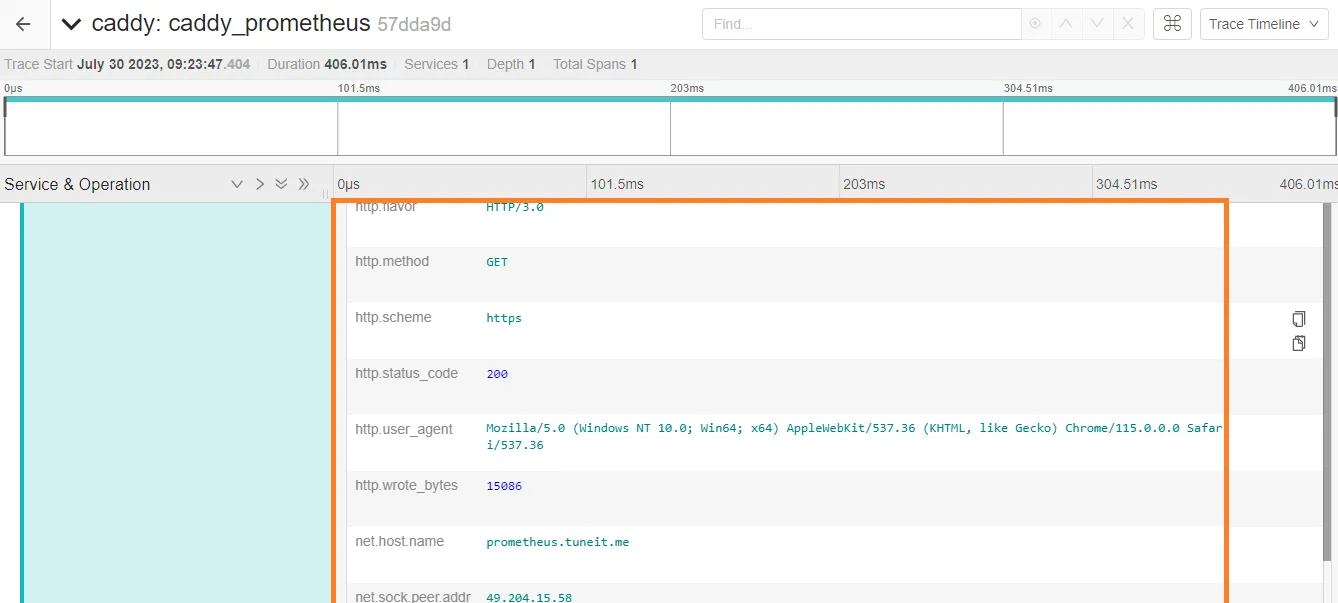Screen dimensions: 1338x603
Task: Click the Duration 406.01ms summary
Action: point(327,64)
